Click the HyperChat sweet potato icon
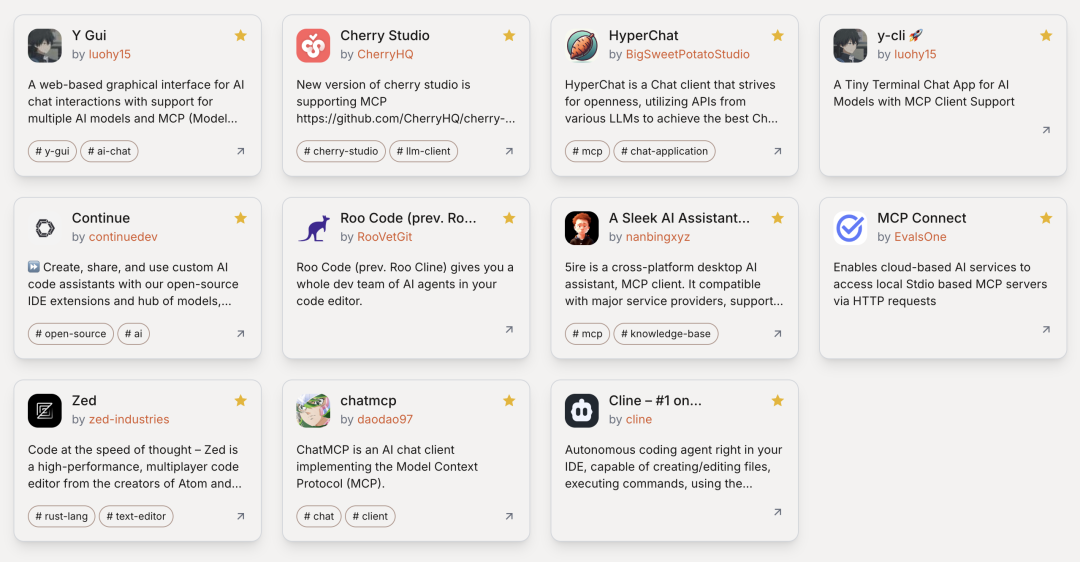This screenshot has width=1080, height=562. click(582, 45)
